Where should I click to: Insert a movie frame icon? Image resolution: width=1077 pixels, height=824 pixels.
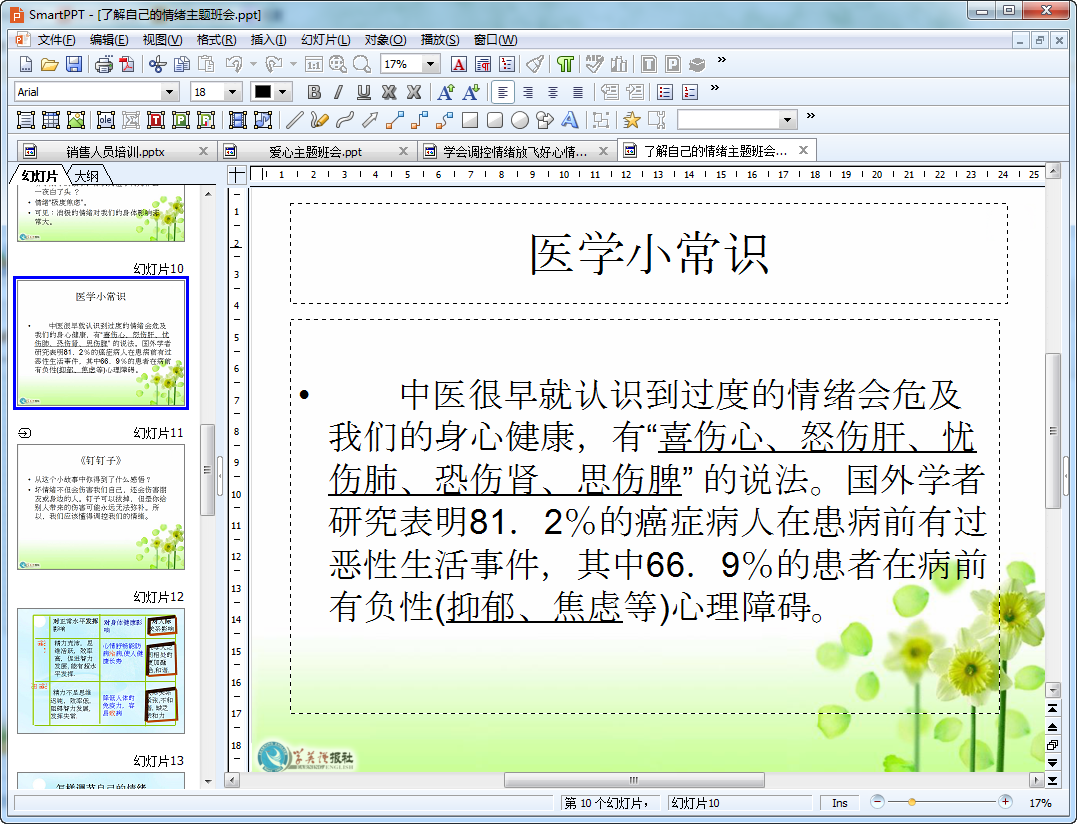(238, 120)
